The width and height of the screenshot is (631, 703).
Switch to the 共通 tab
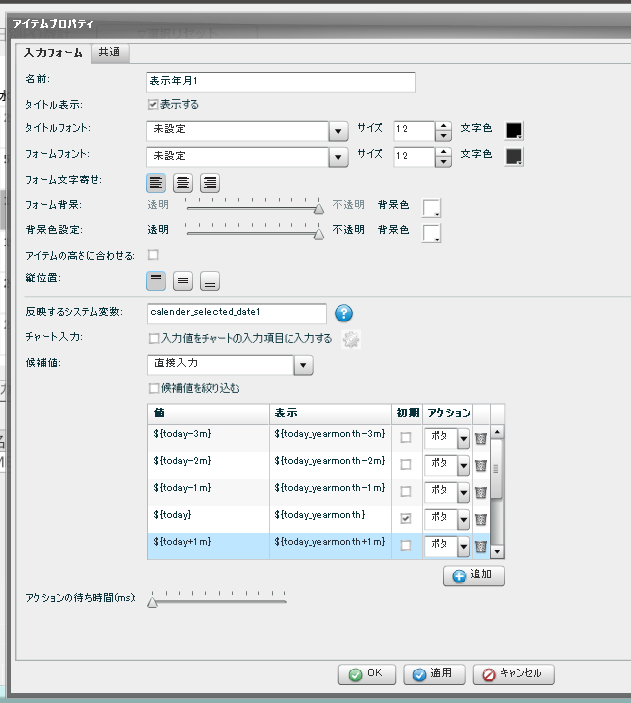(x=109, y=52)
